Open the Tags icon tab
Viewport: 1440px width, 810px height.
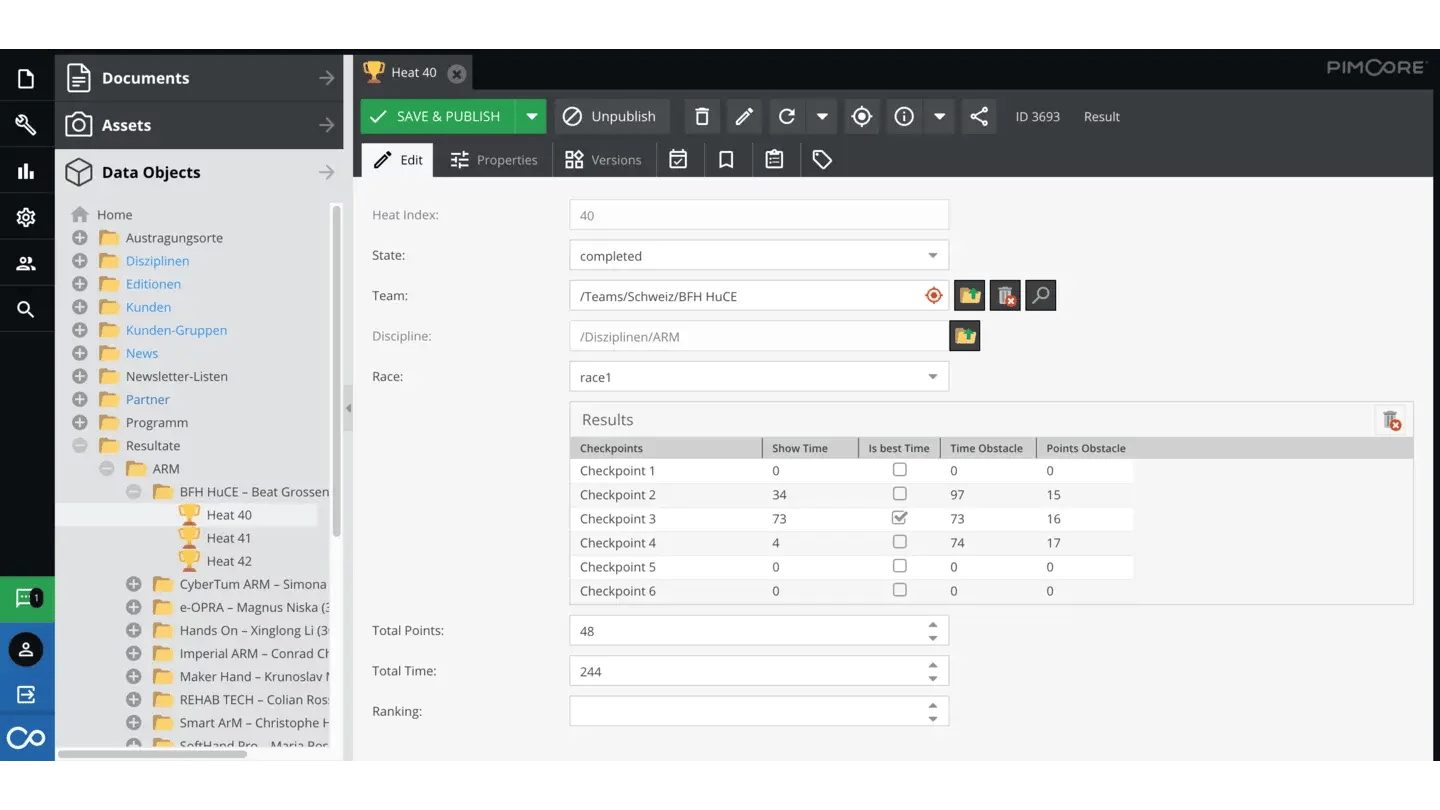[x=822, y=160]
